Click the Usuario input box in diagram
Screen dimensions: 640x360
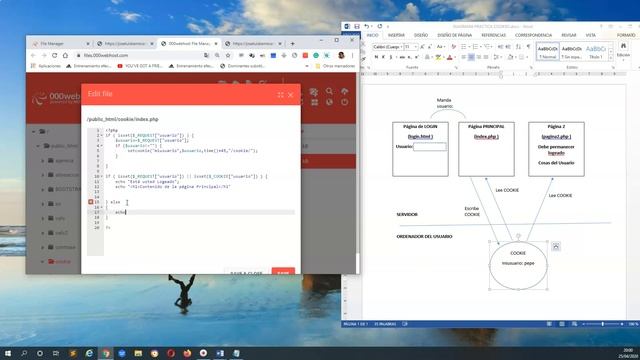(x=430, y=147)
